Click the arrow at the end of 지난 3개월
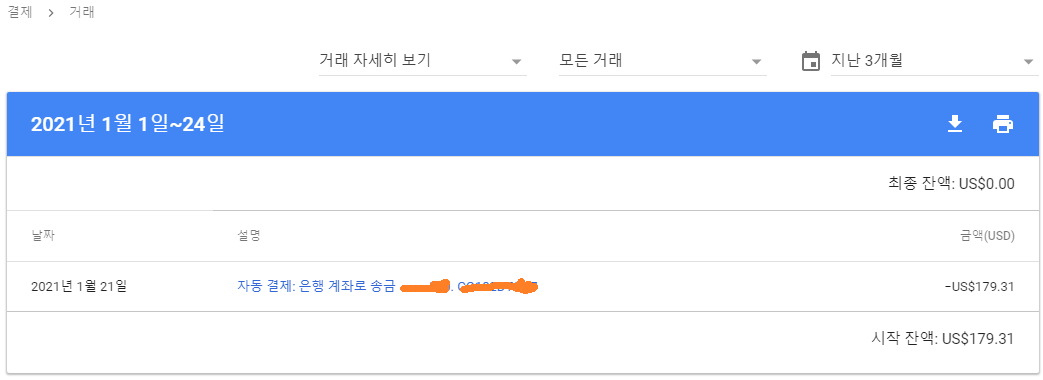 [1028, 62]
